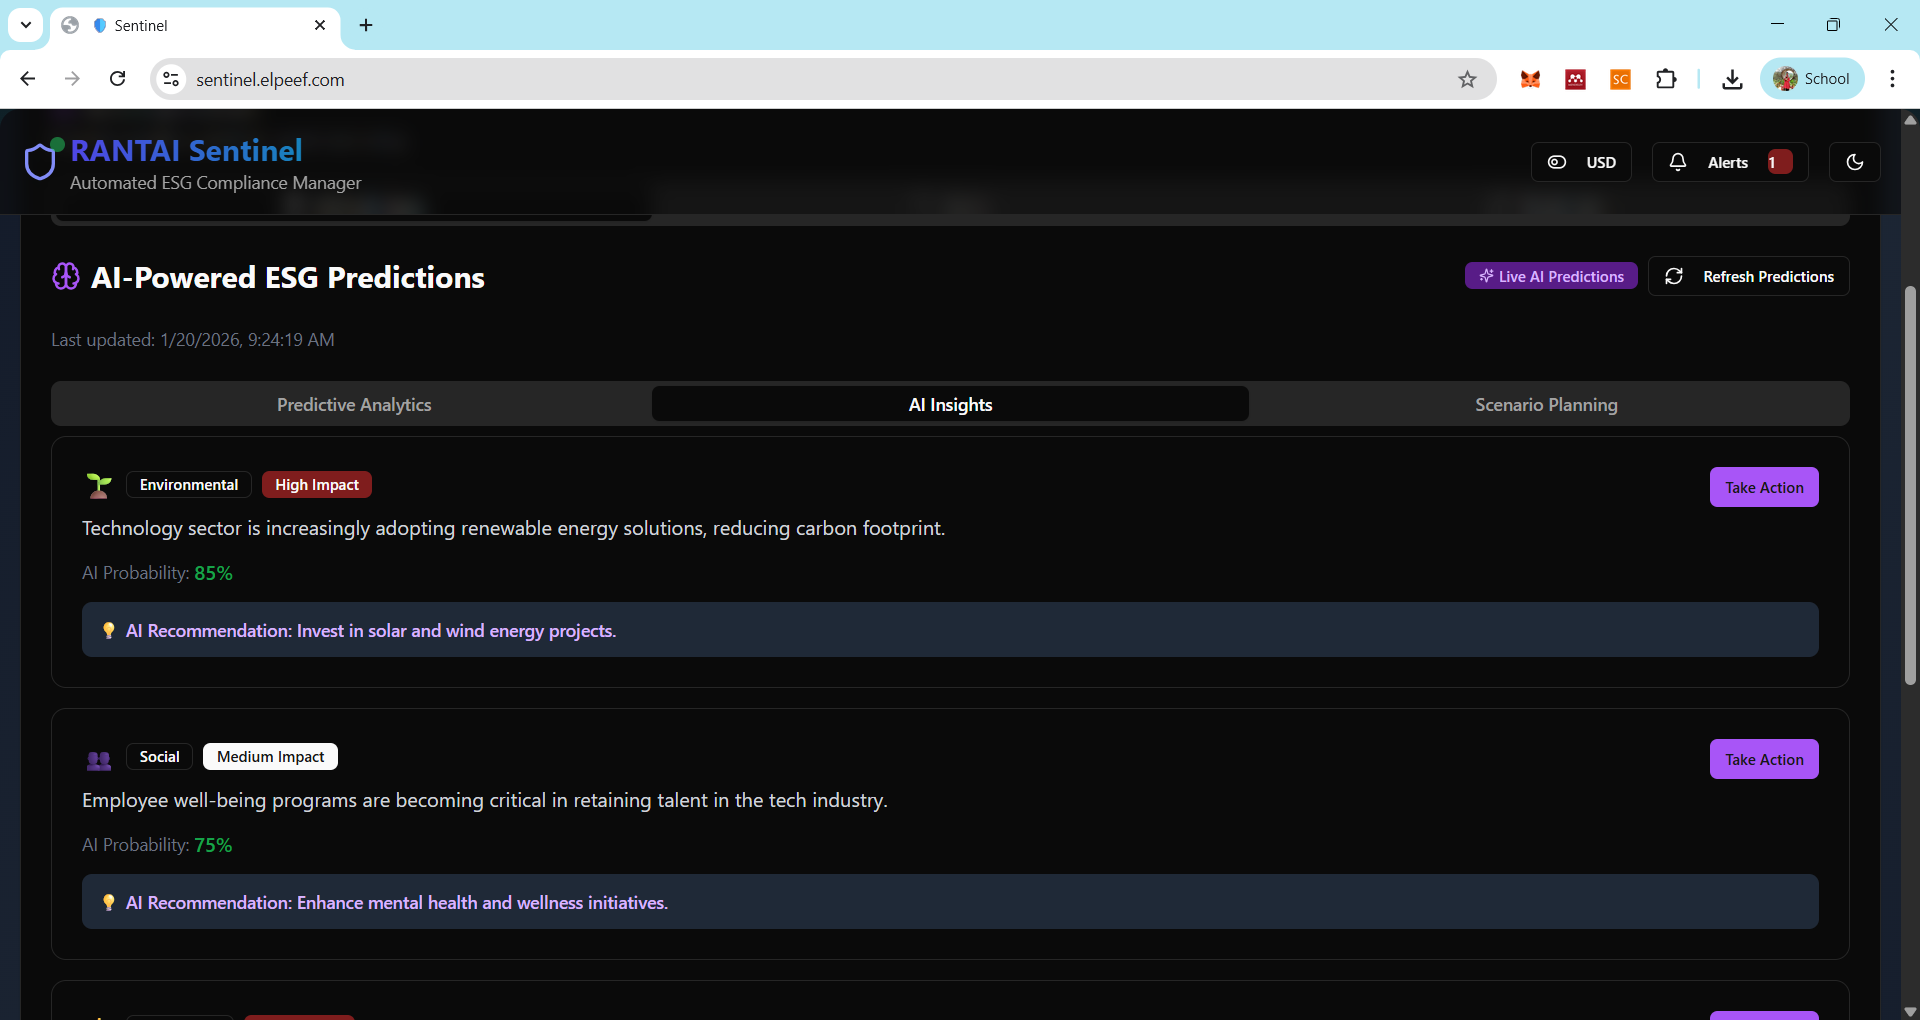Image resolution: width=1920 pixels, height=1020 pixels.
Task: Click the Medium Impact badge
Action: pos(270,757)
